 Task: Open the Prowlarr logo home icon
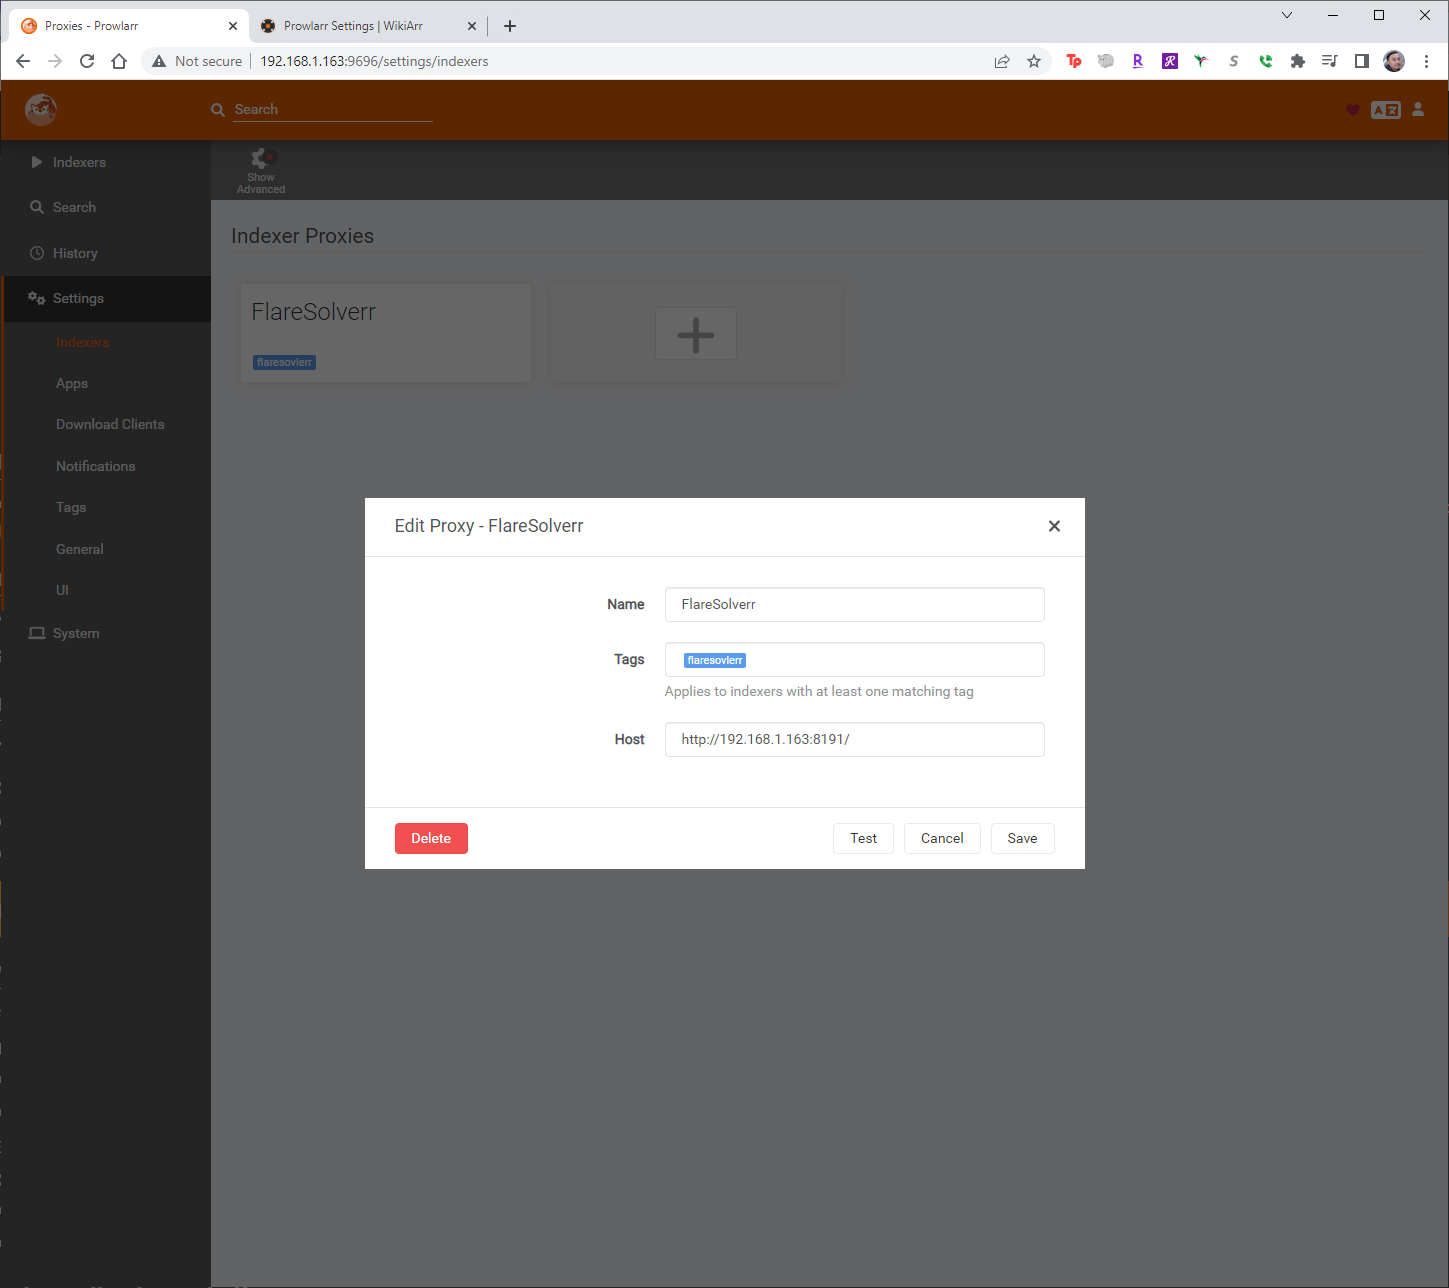pos(40,110)
